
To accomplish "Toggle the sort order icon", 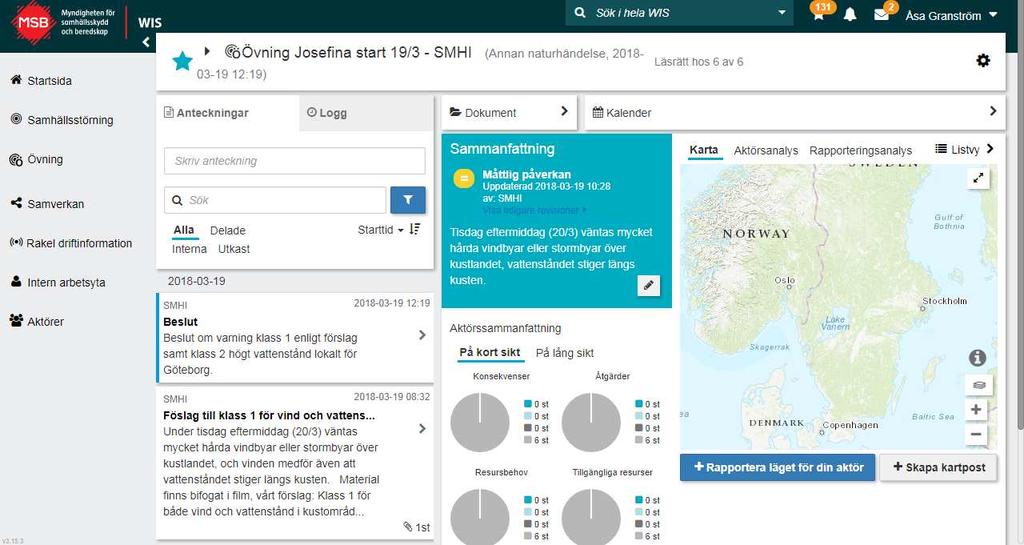I will 415,229.
